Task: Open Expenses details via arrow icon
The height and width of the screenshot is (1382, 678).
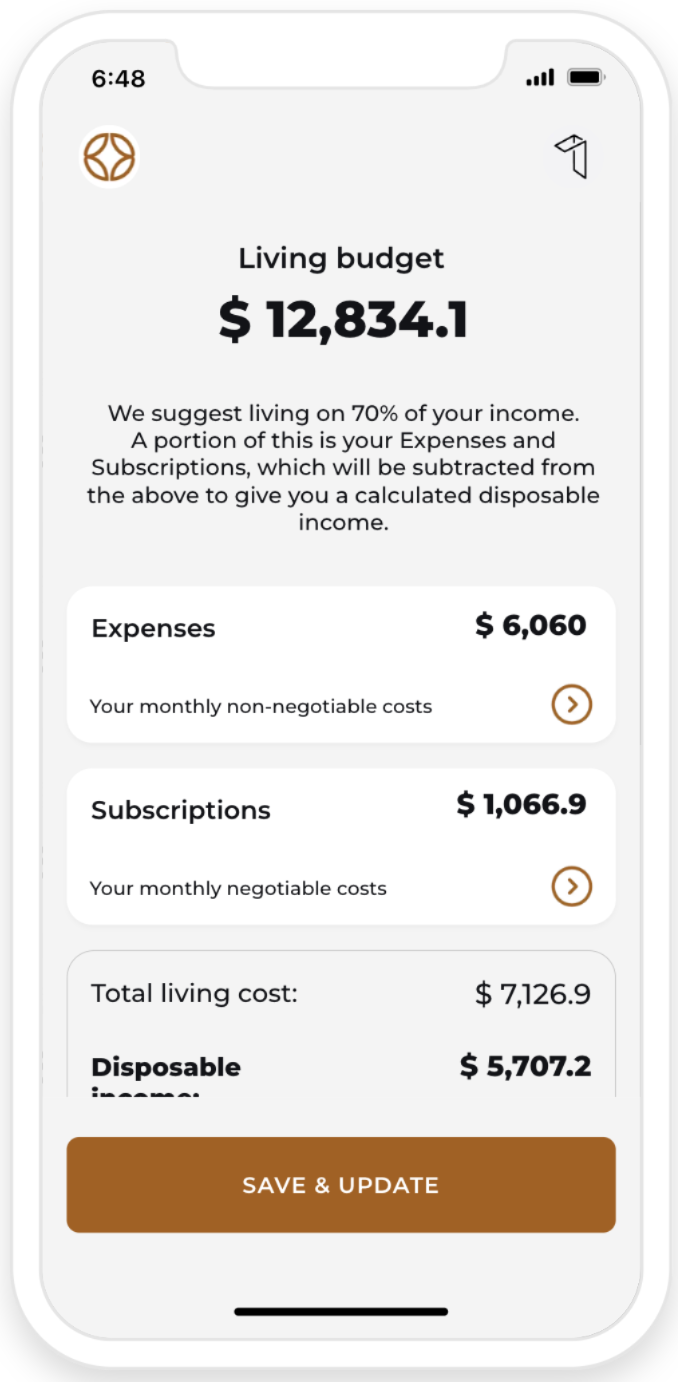Action: [x=572, y=705]
